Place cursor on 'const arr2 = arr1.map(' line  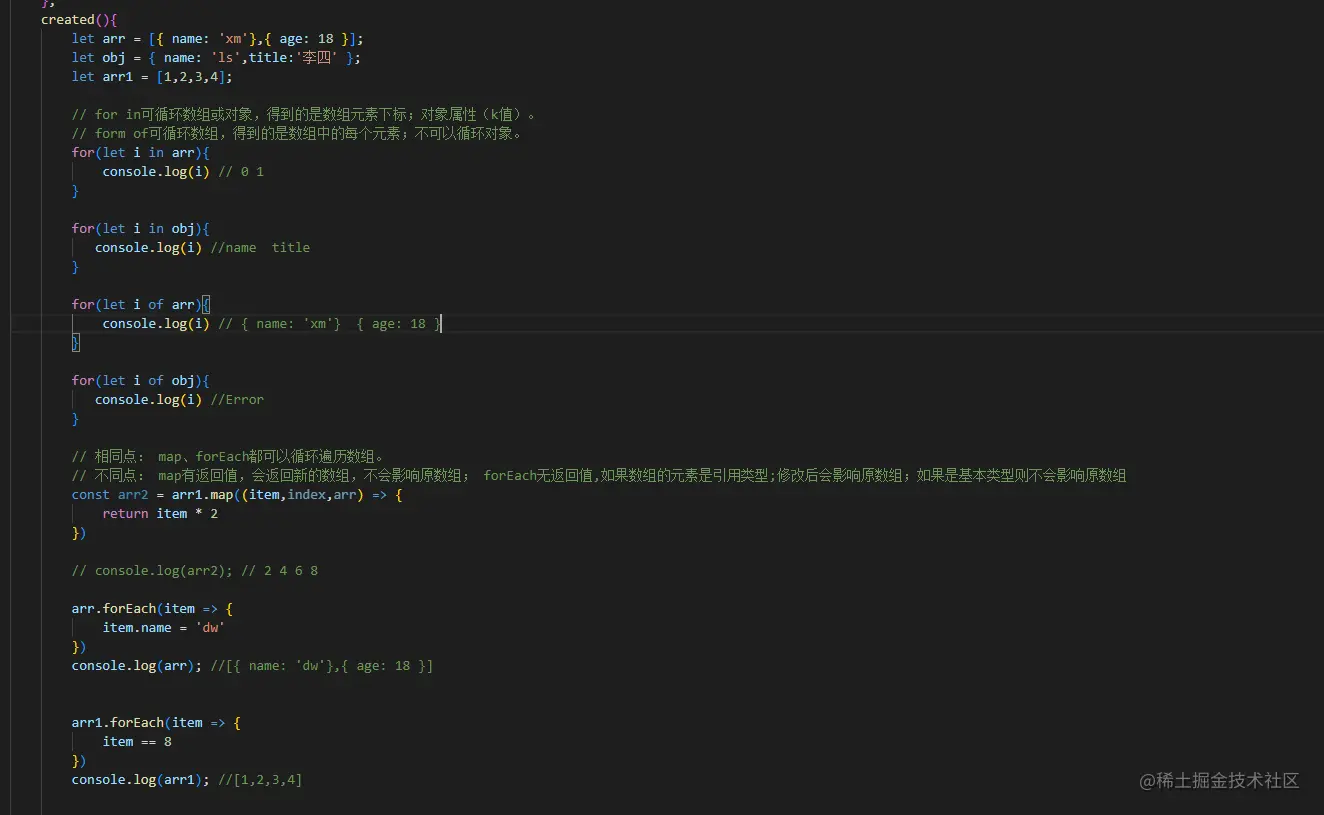[237, 494]
